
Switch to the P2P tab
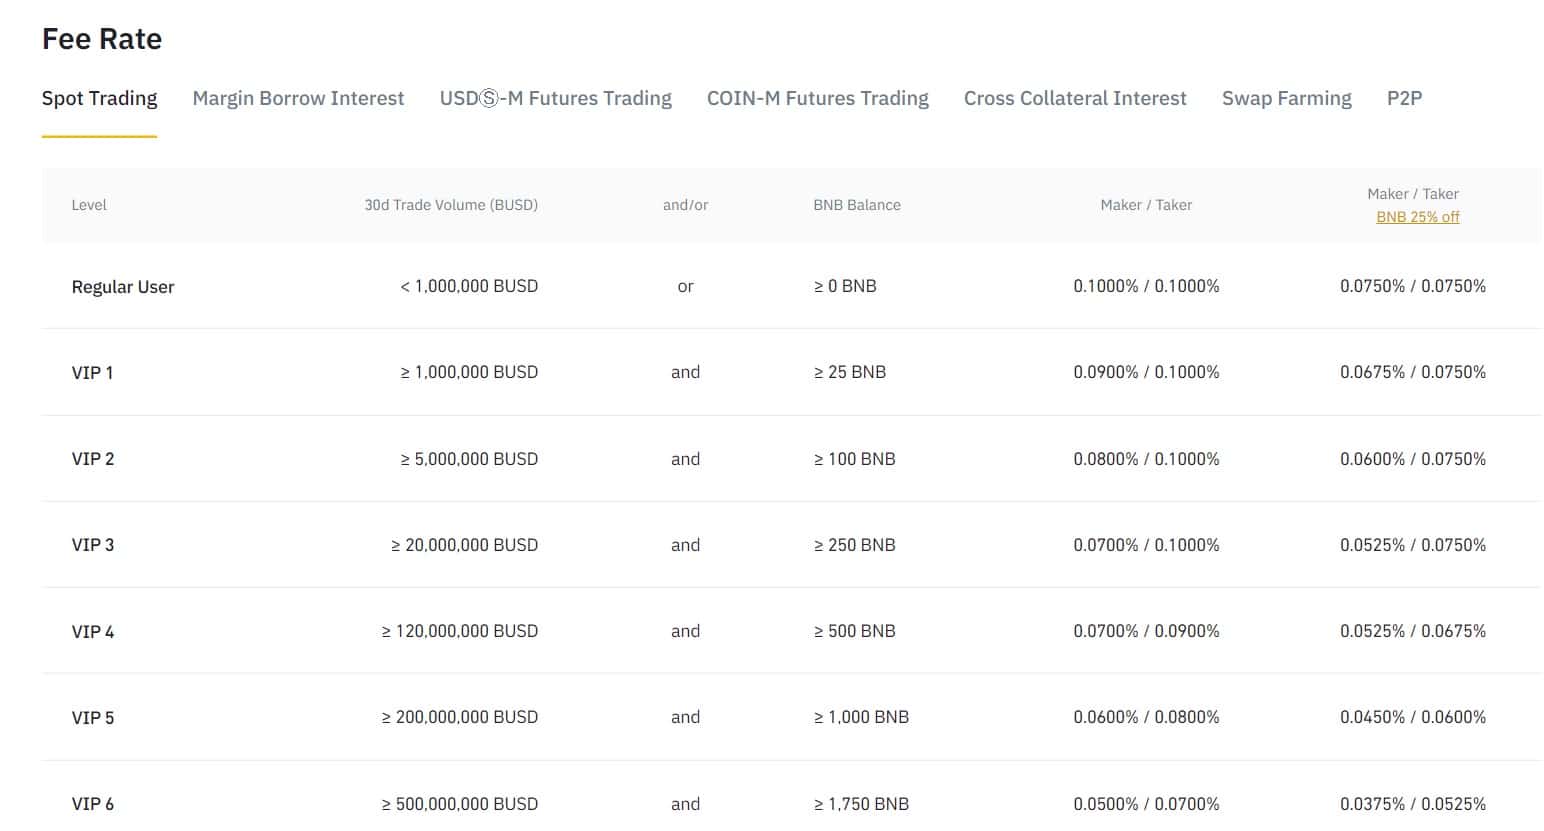[x=1404, y=98]
